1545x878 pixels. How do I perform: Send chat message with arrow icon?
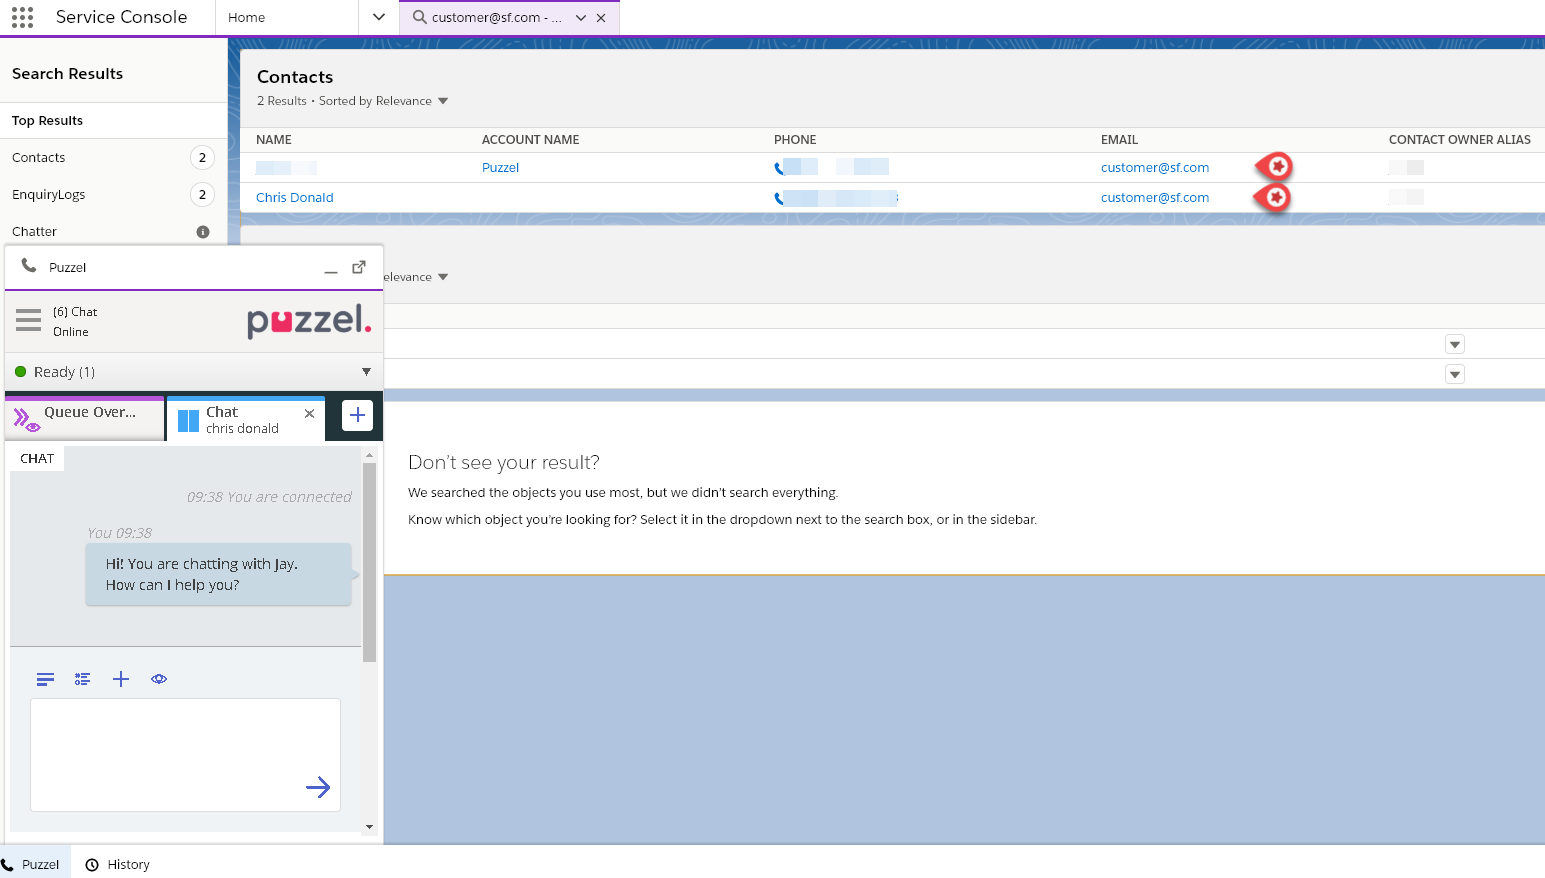click(318, 787)
